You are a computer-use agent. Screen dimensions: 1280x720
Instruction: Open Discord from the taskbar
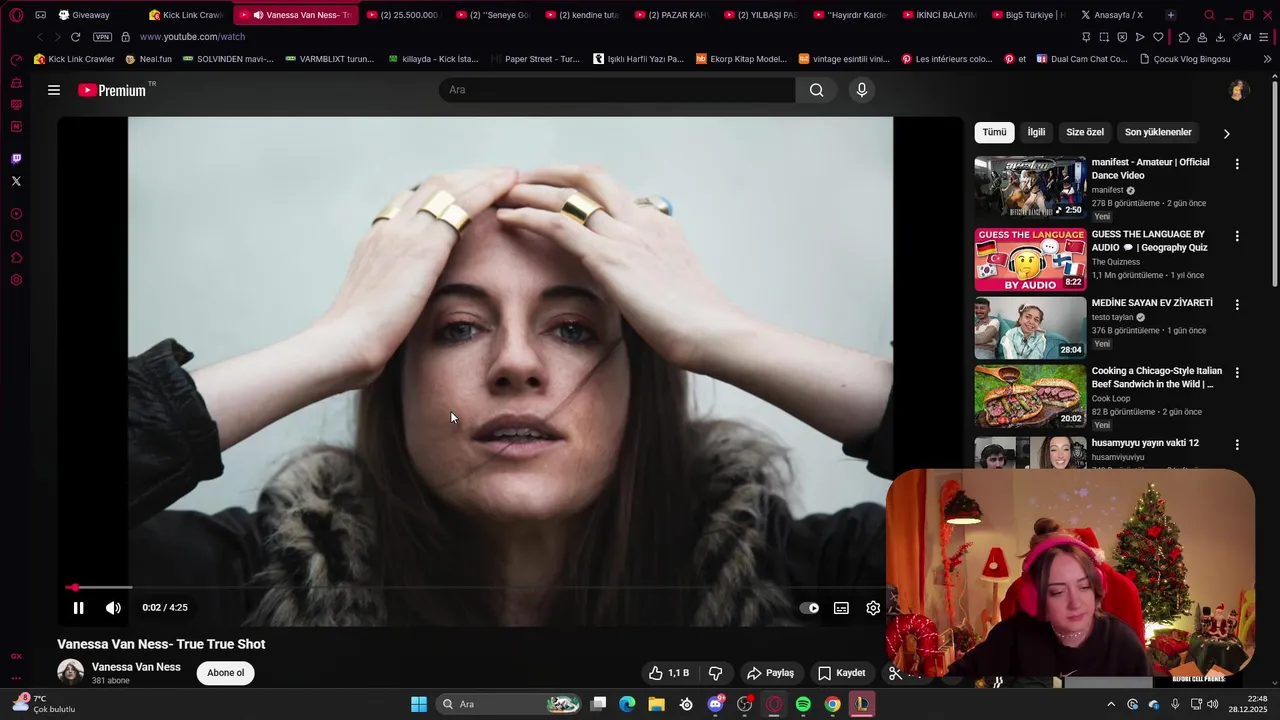pos(716,704)
